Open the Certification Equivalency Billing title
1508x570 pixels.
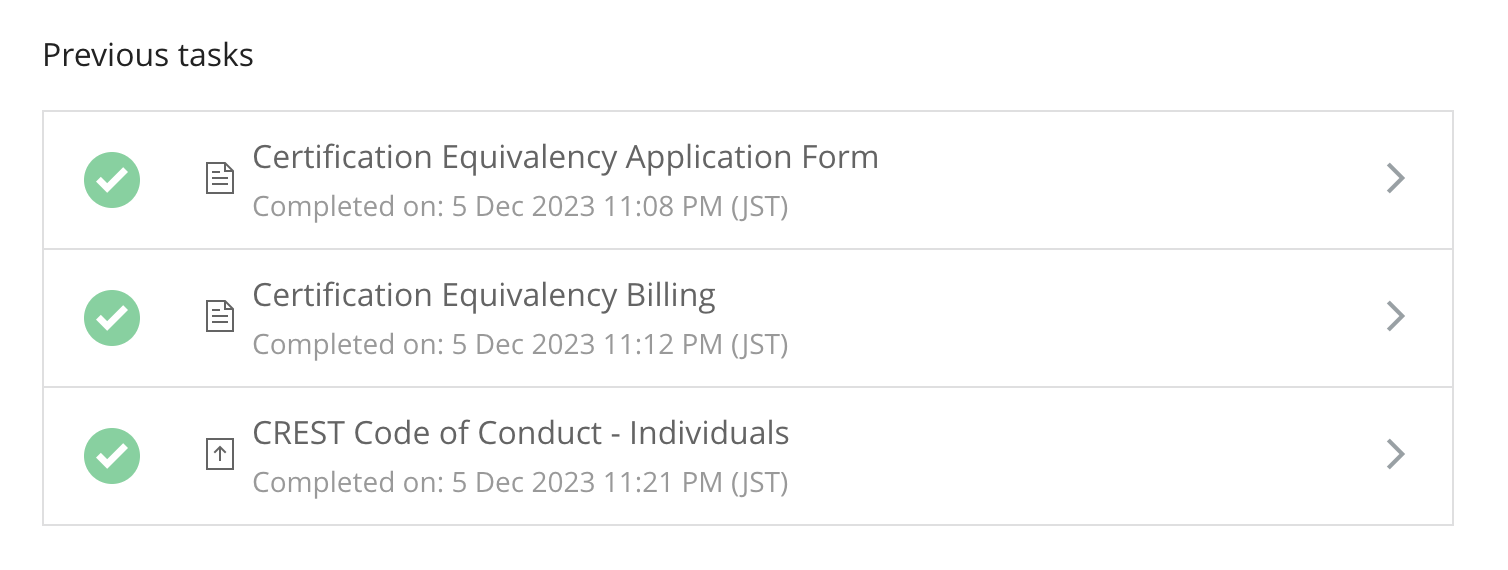pyautogui.click(x=484, y=296)
